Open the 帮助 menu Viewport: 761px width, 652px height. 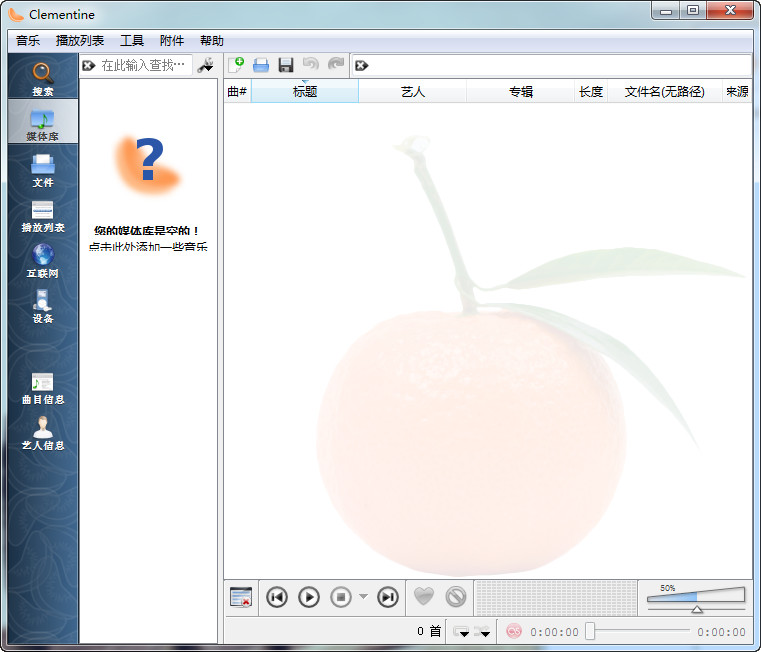coord(212,41)
